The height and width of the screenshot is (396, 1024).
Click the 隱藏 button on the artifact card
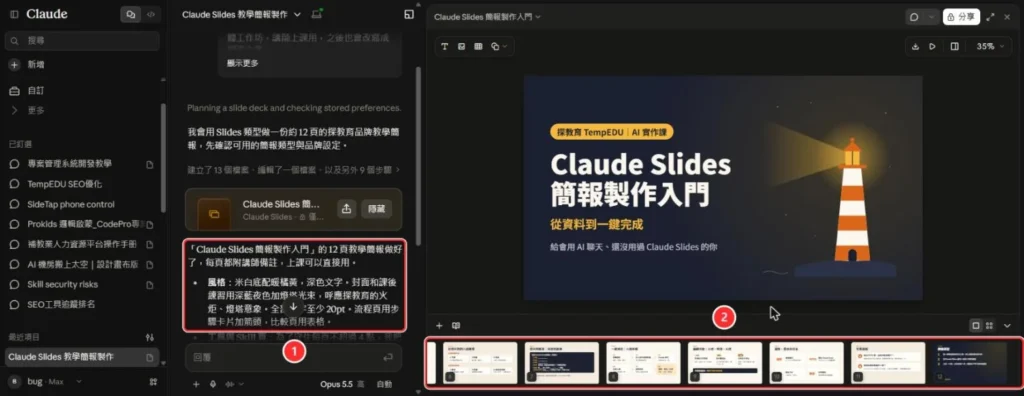[x=377, y=208]
